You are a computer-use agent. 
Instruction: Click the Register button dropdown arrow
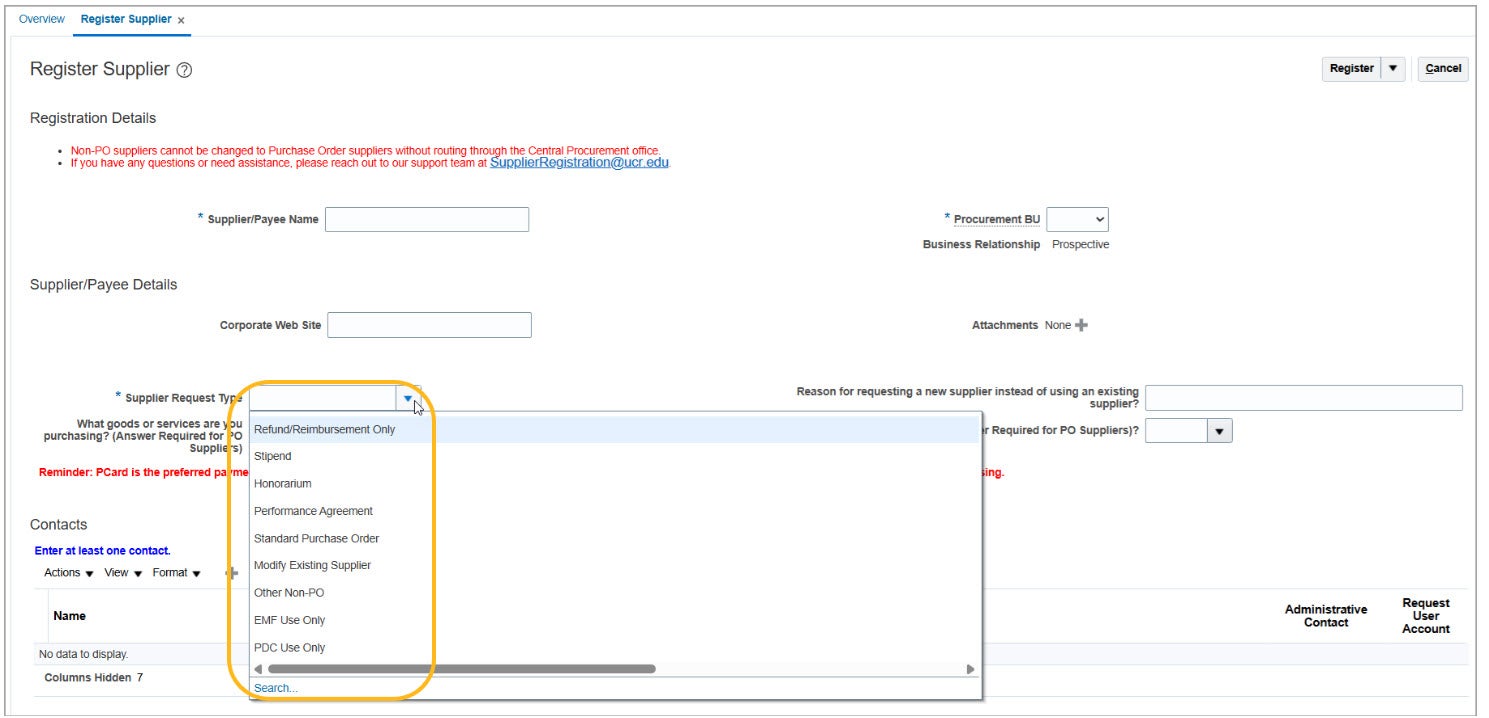1393,68
